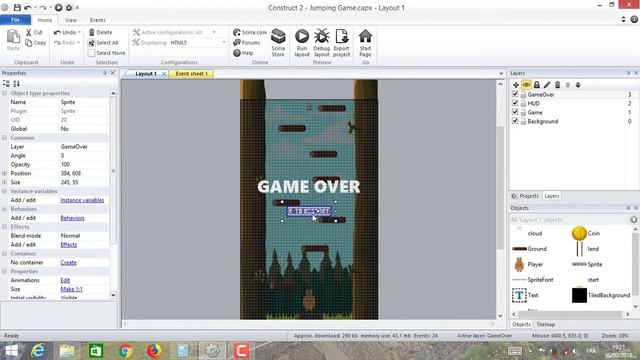Go to Start Page house icon

click(x=365, y=36)
